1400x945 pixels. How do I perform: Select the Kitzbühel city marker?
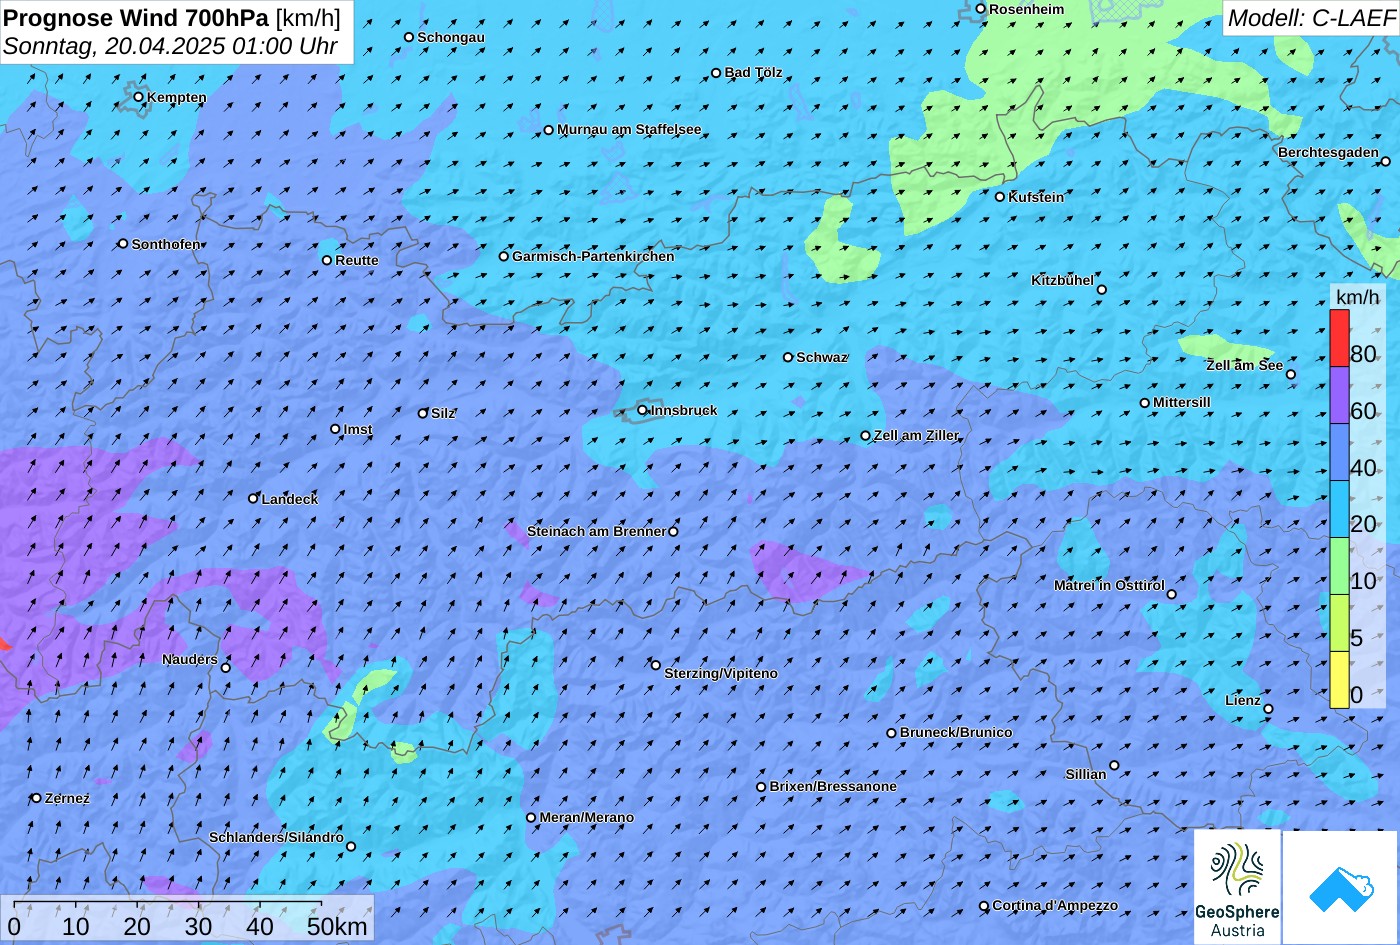coord(1102,290)
